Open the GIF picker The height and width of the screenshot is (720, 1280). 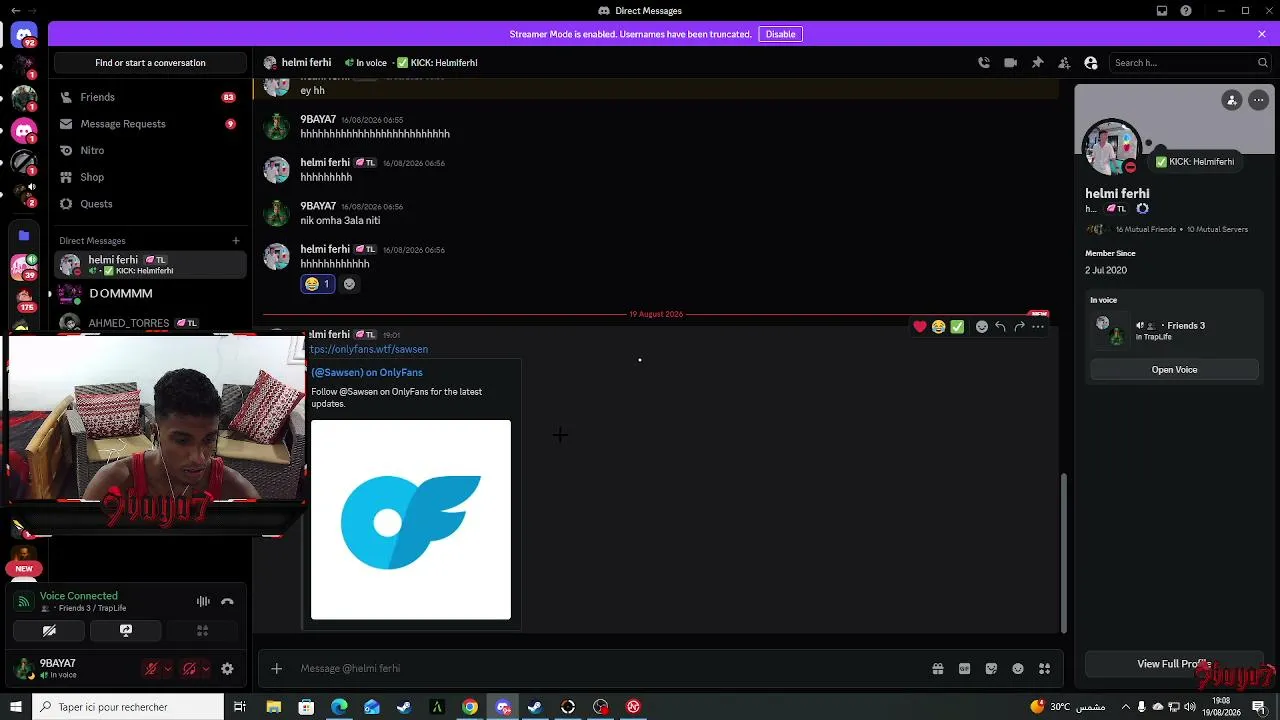point(965,669)
